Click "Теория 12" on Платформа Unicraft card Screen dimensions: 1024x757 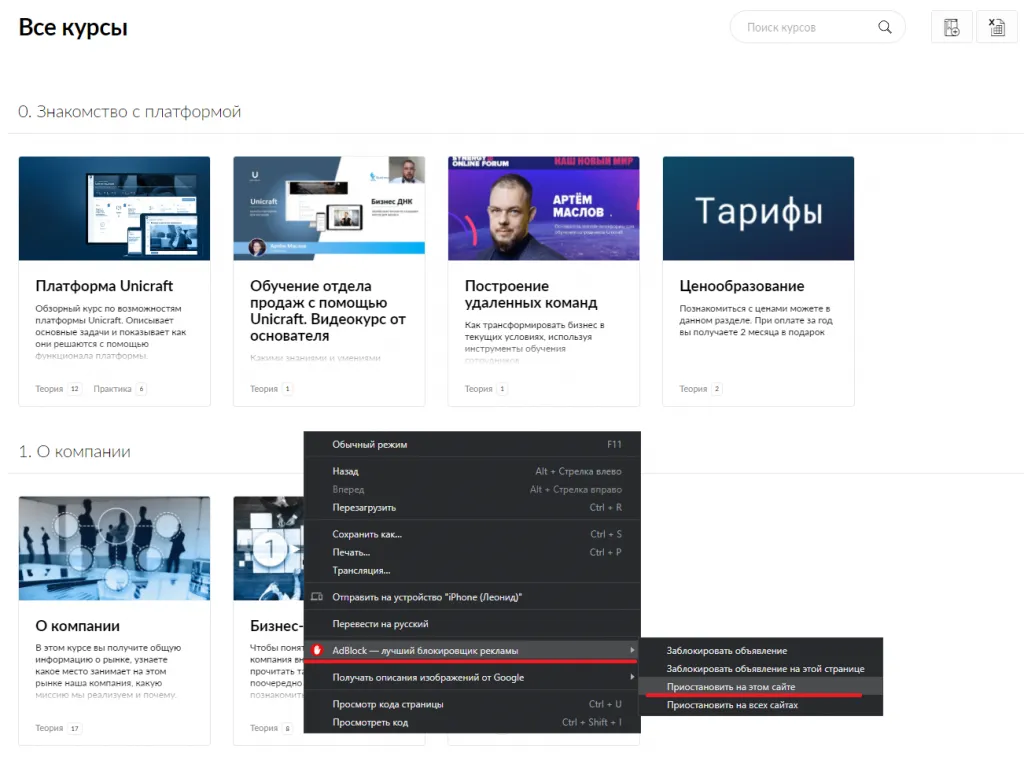58,389
